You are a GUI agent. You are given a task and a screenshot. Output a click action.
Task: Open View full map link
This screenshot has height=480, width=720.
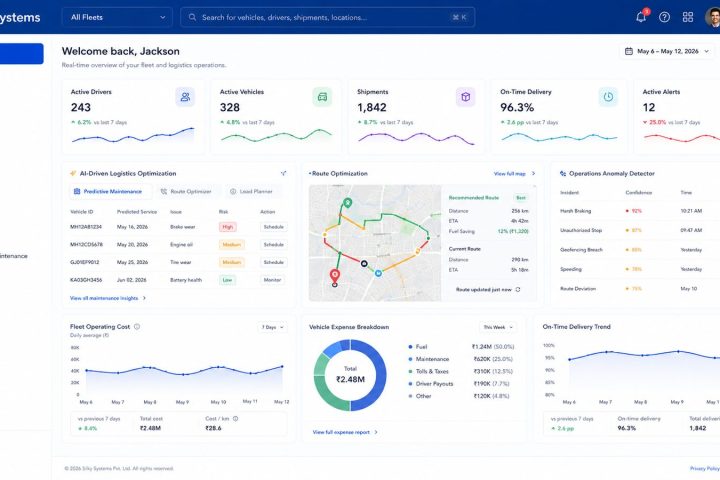tap(514, 174)
